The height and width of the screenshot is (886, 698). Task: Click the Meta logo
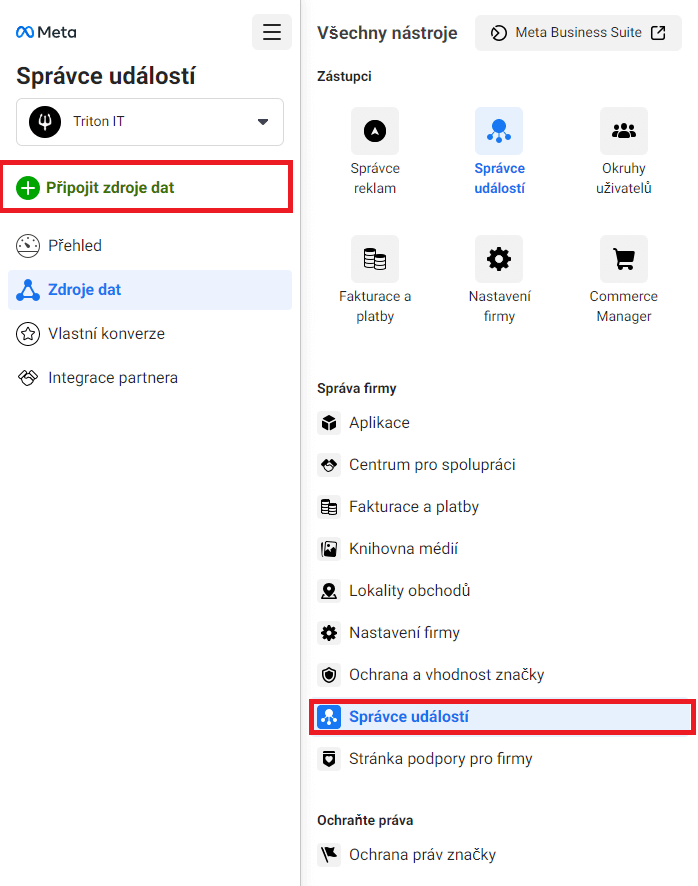tap(46, 32)
